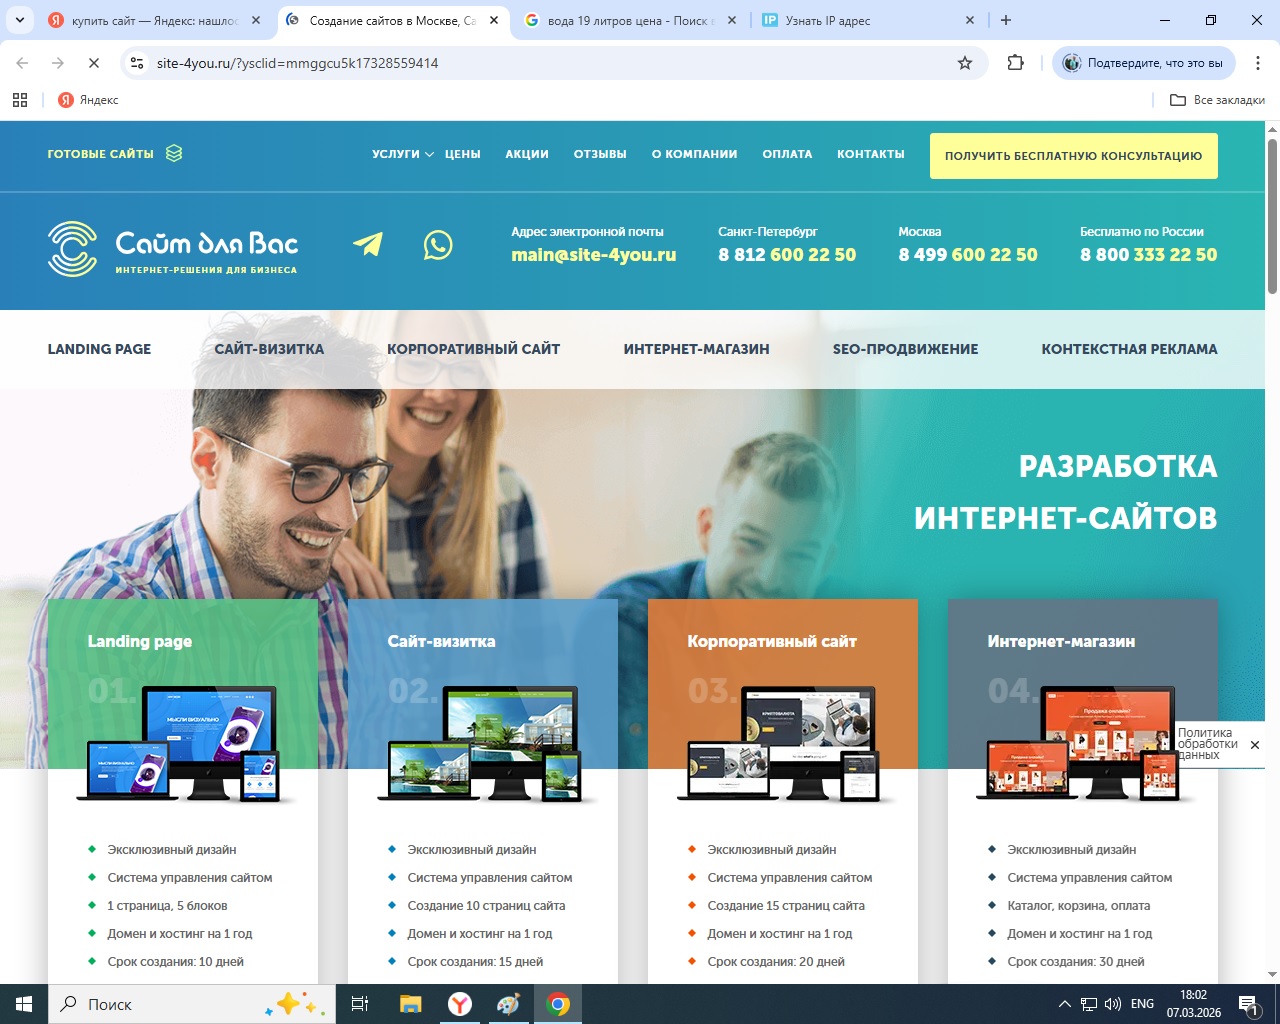Open the Все закладки bookmarks folder
This screenshot has height=1024, width=1280.
tap(1217, 100)
